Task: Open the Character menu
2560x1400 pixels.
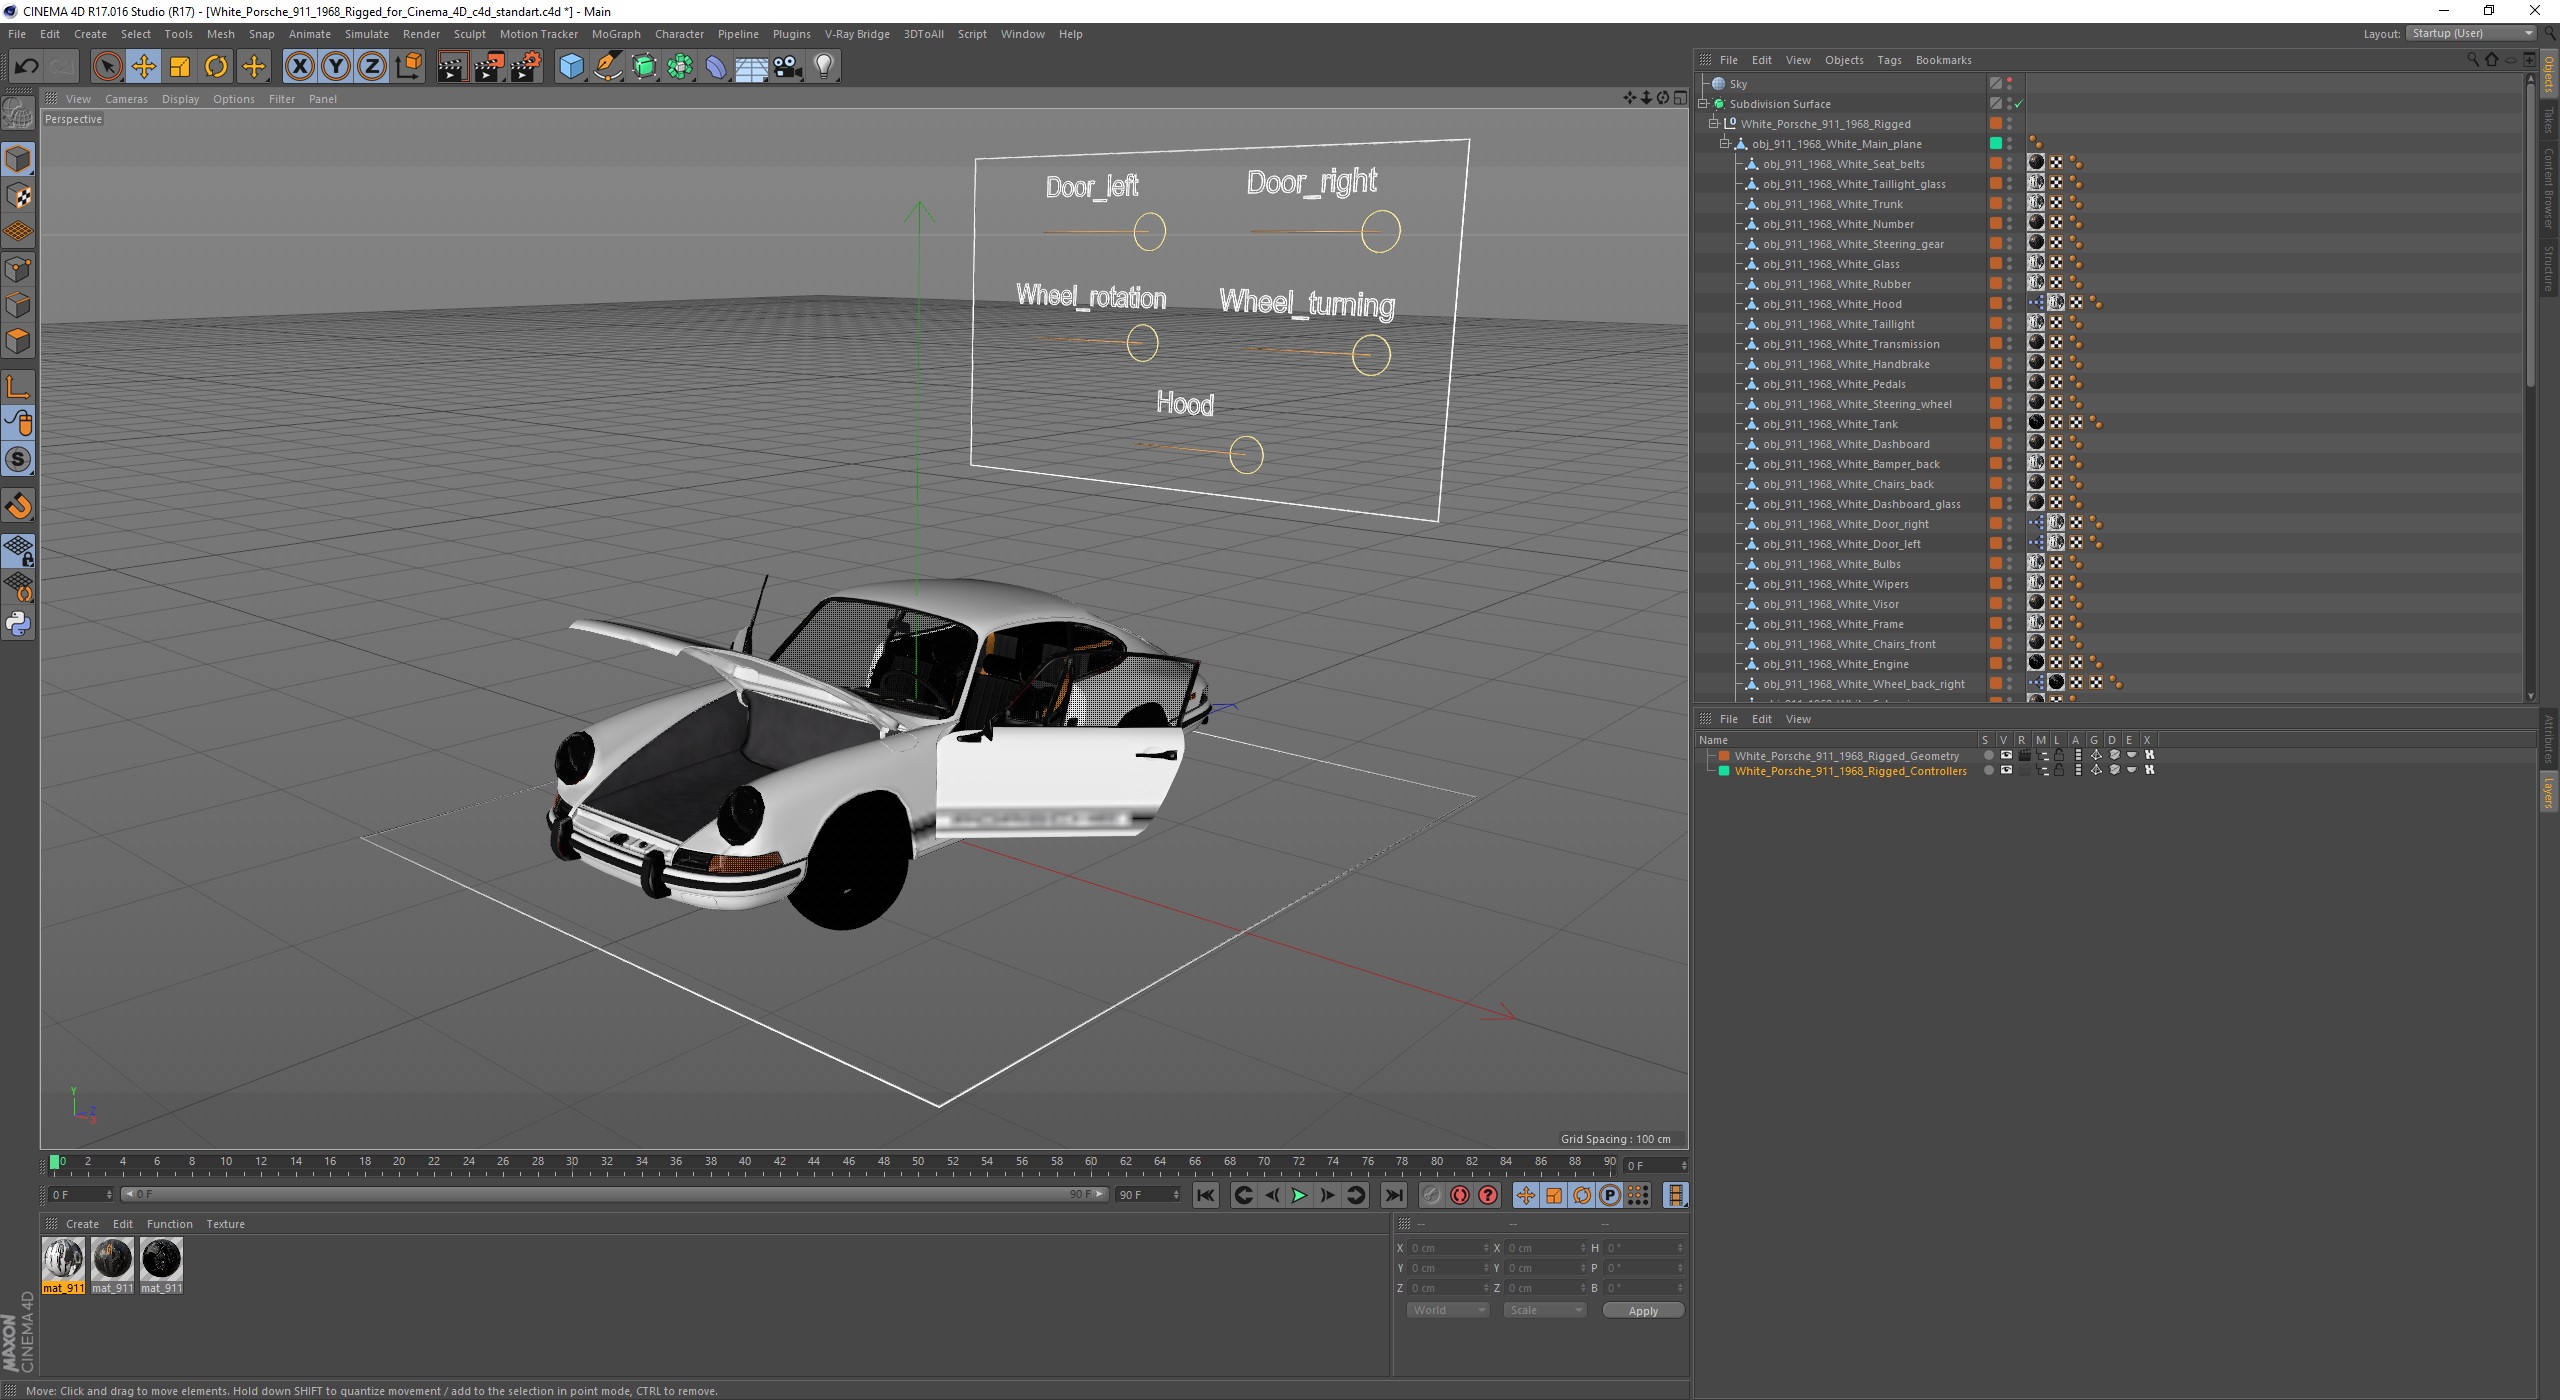Action: [679, 34]
